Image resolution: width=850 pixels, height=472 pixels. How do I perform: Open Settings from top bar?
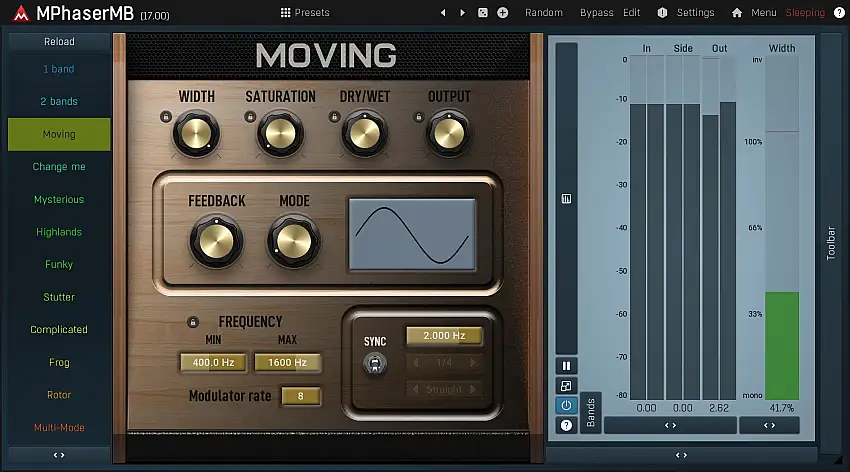[695, 12]
